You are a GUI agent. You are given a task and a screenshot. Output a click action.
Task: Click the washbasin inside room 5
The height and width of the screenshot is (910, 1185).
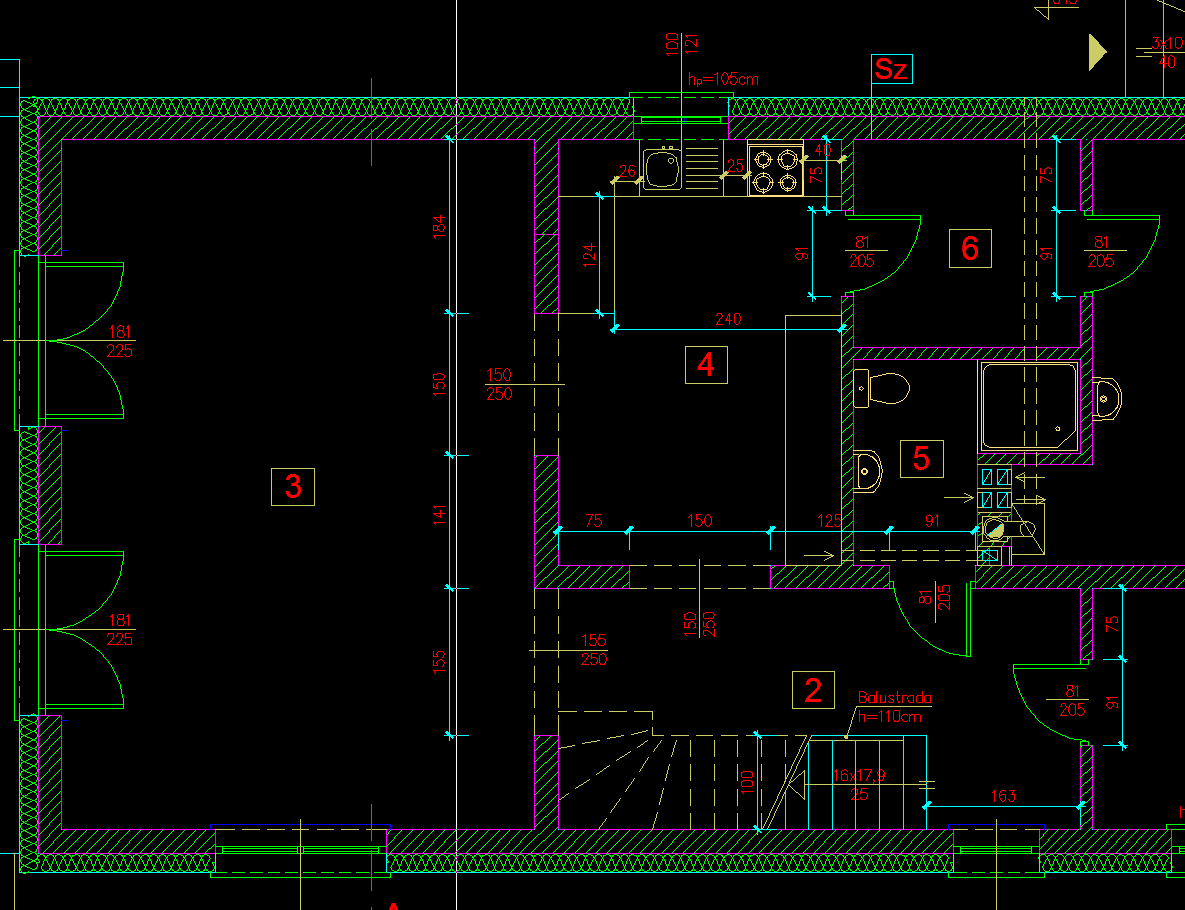[868, 470]
